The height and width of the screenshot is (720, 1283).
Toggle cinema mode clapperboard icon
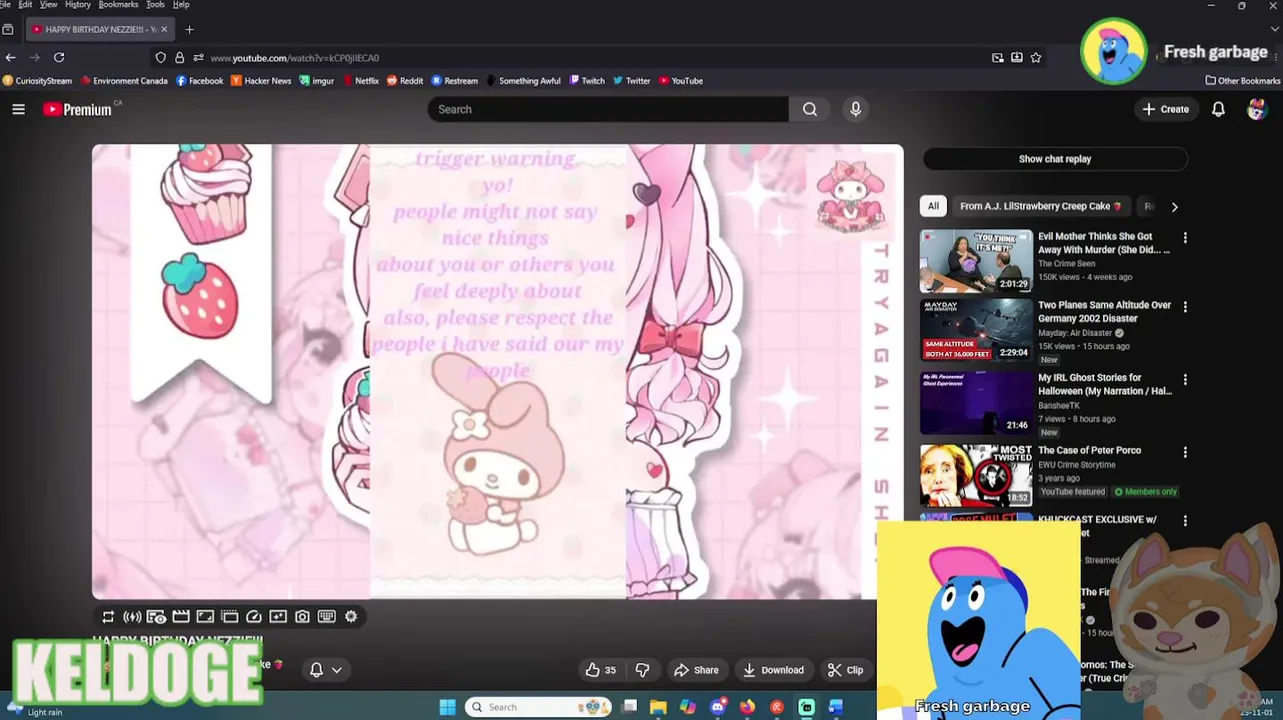[x=181, y=617]
